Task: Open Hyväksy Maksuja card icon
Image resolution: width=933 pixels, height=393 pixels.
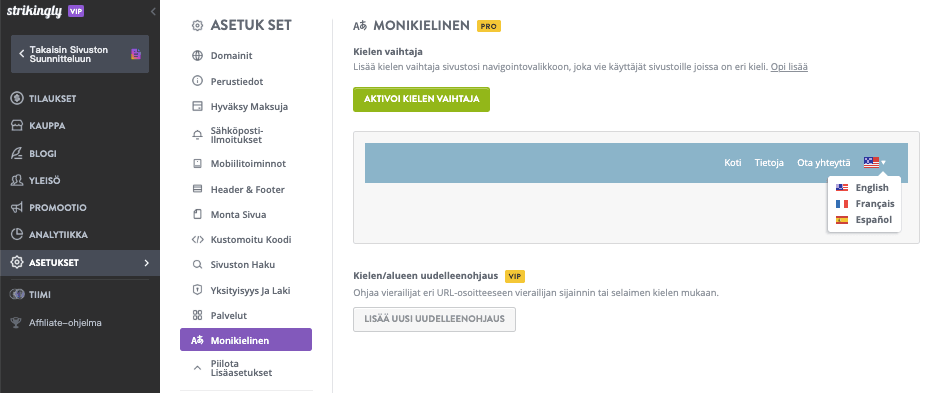Action: [x=198, y=107]
